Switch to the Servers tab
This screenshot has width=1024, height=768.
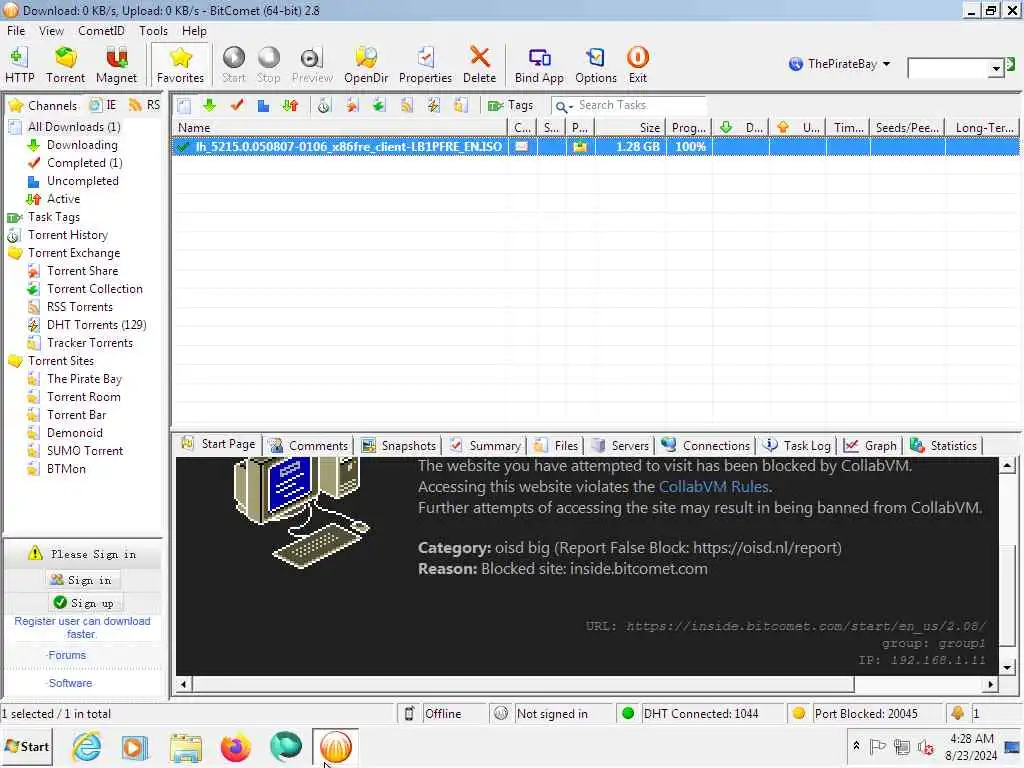(x=620, y=445)
